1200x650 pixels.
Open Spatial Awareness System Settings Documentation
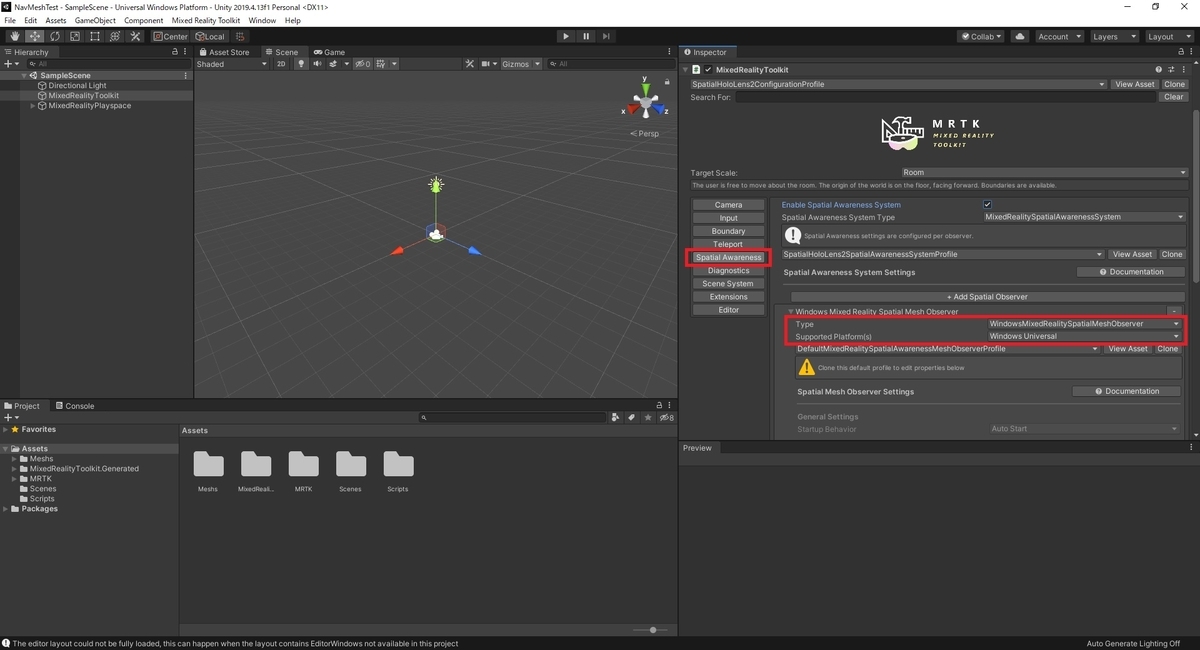click(1131, 272)
